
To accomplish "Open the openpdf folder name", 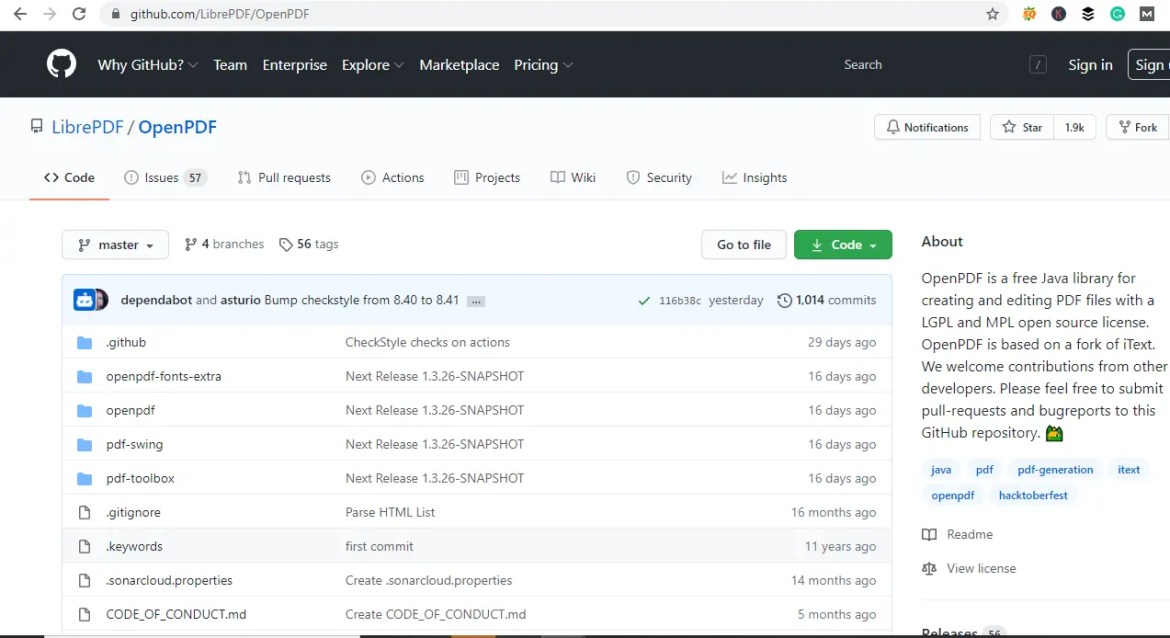I will [131, 410].
